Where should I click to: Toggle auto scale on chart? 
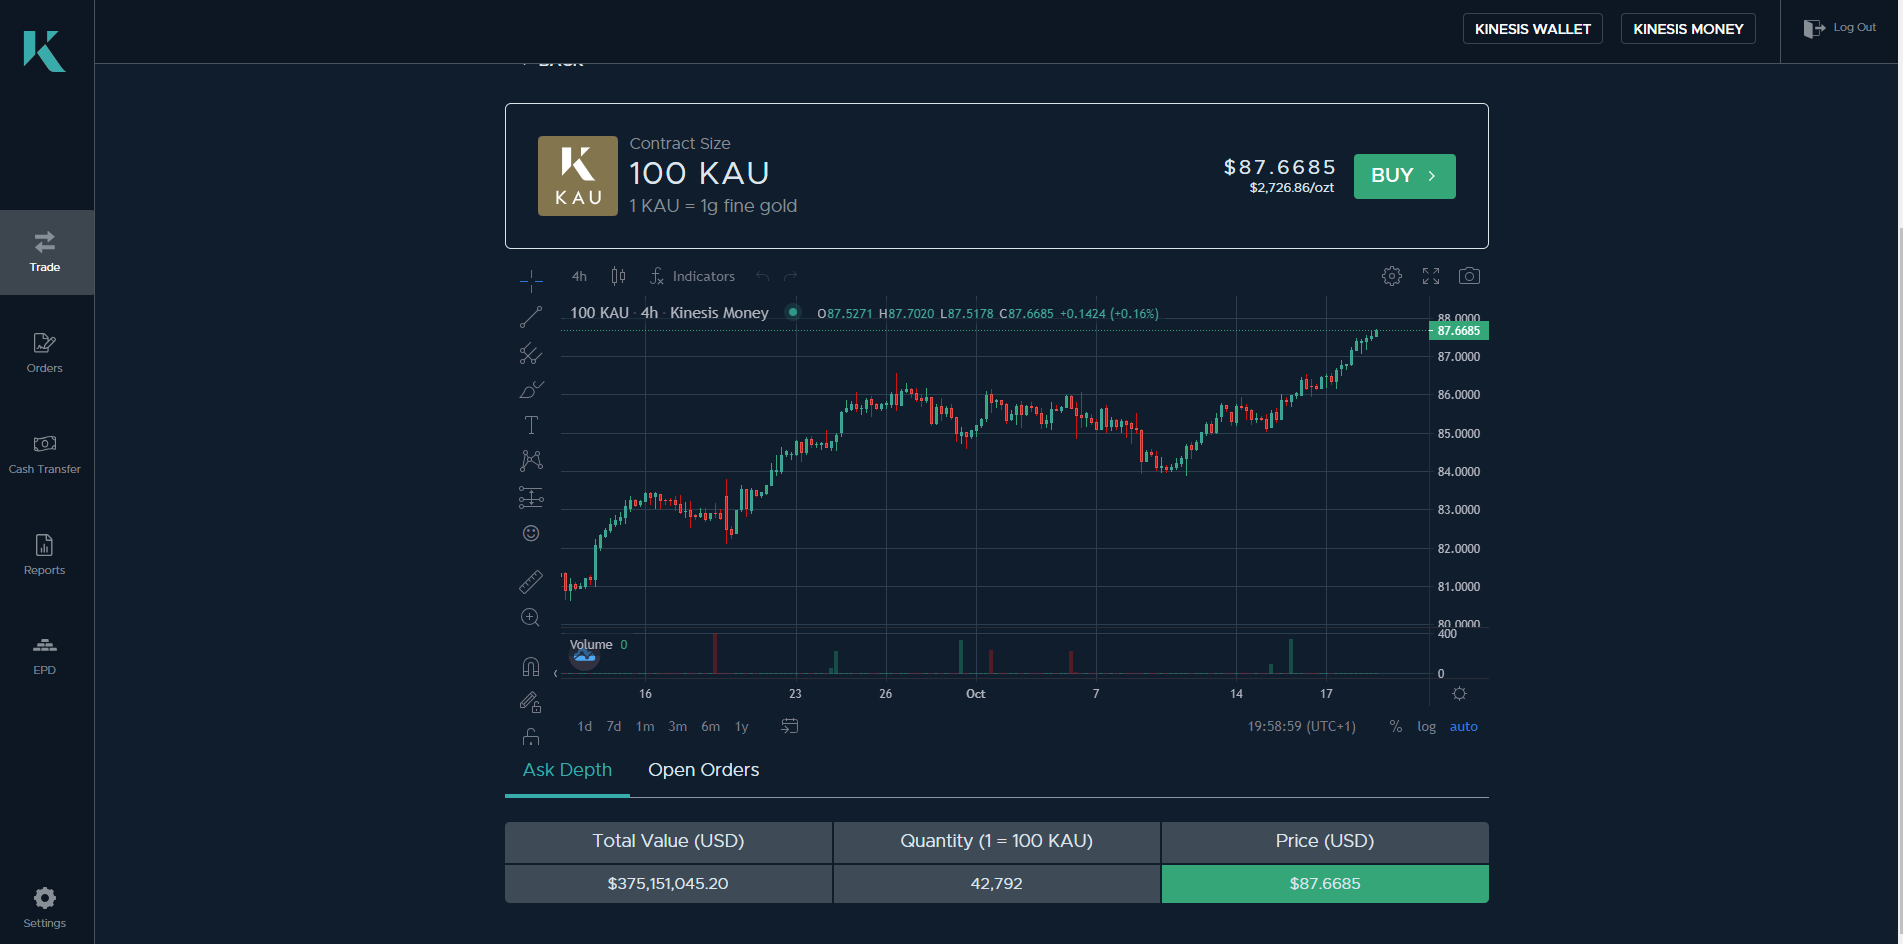[x=1464, y=727]
